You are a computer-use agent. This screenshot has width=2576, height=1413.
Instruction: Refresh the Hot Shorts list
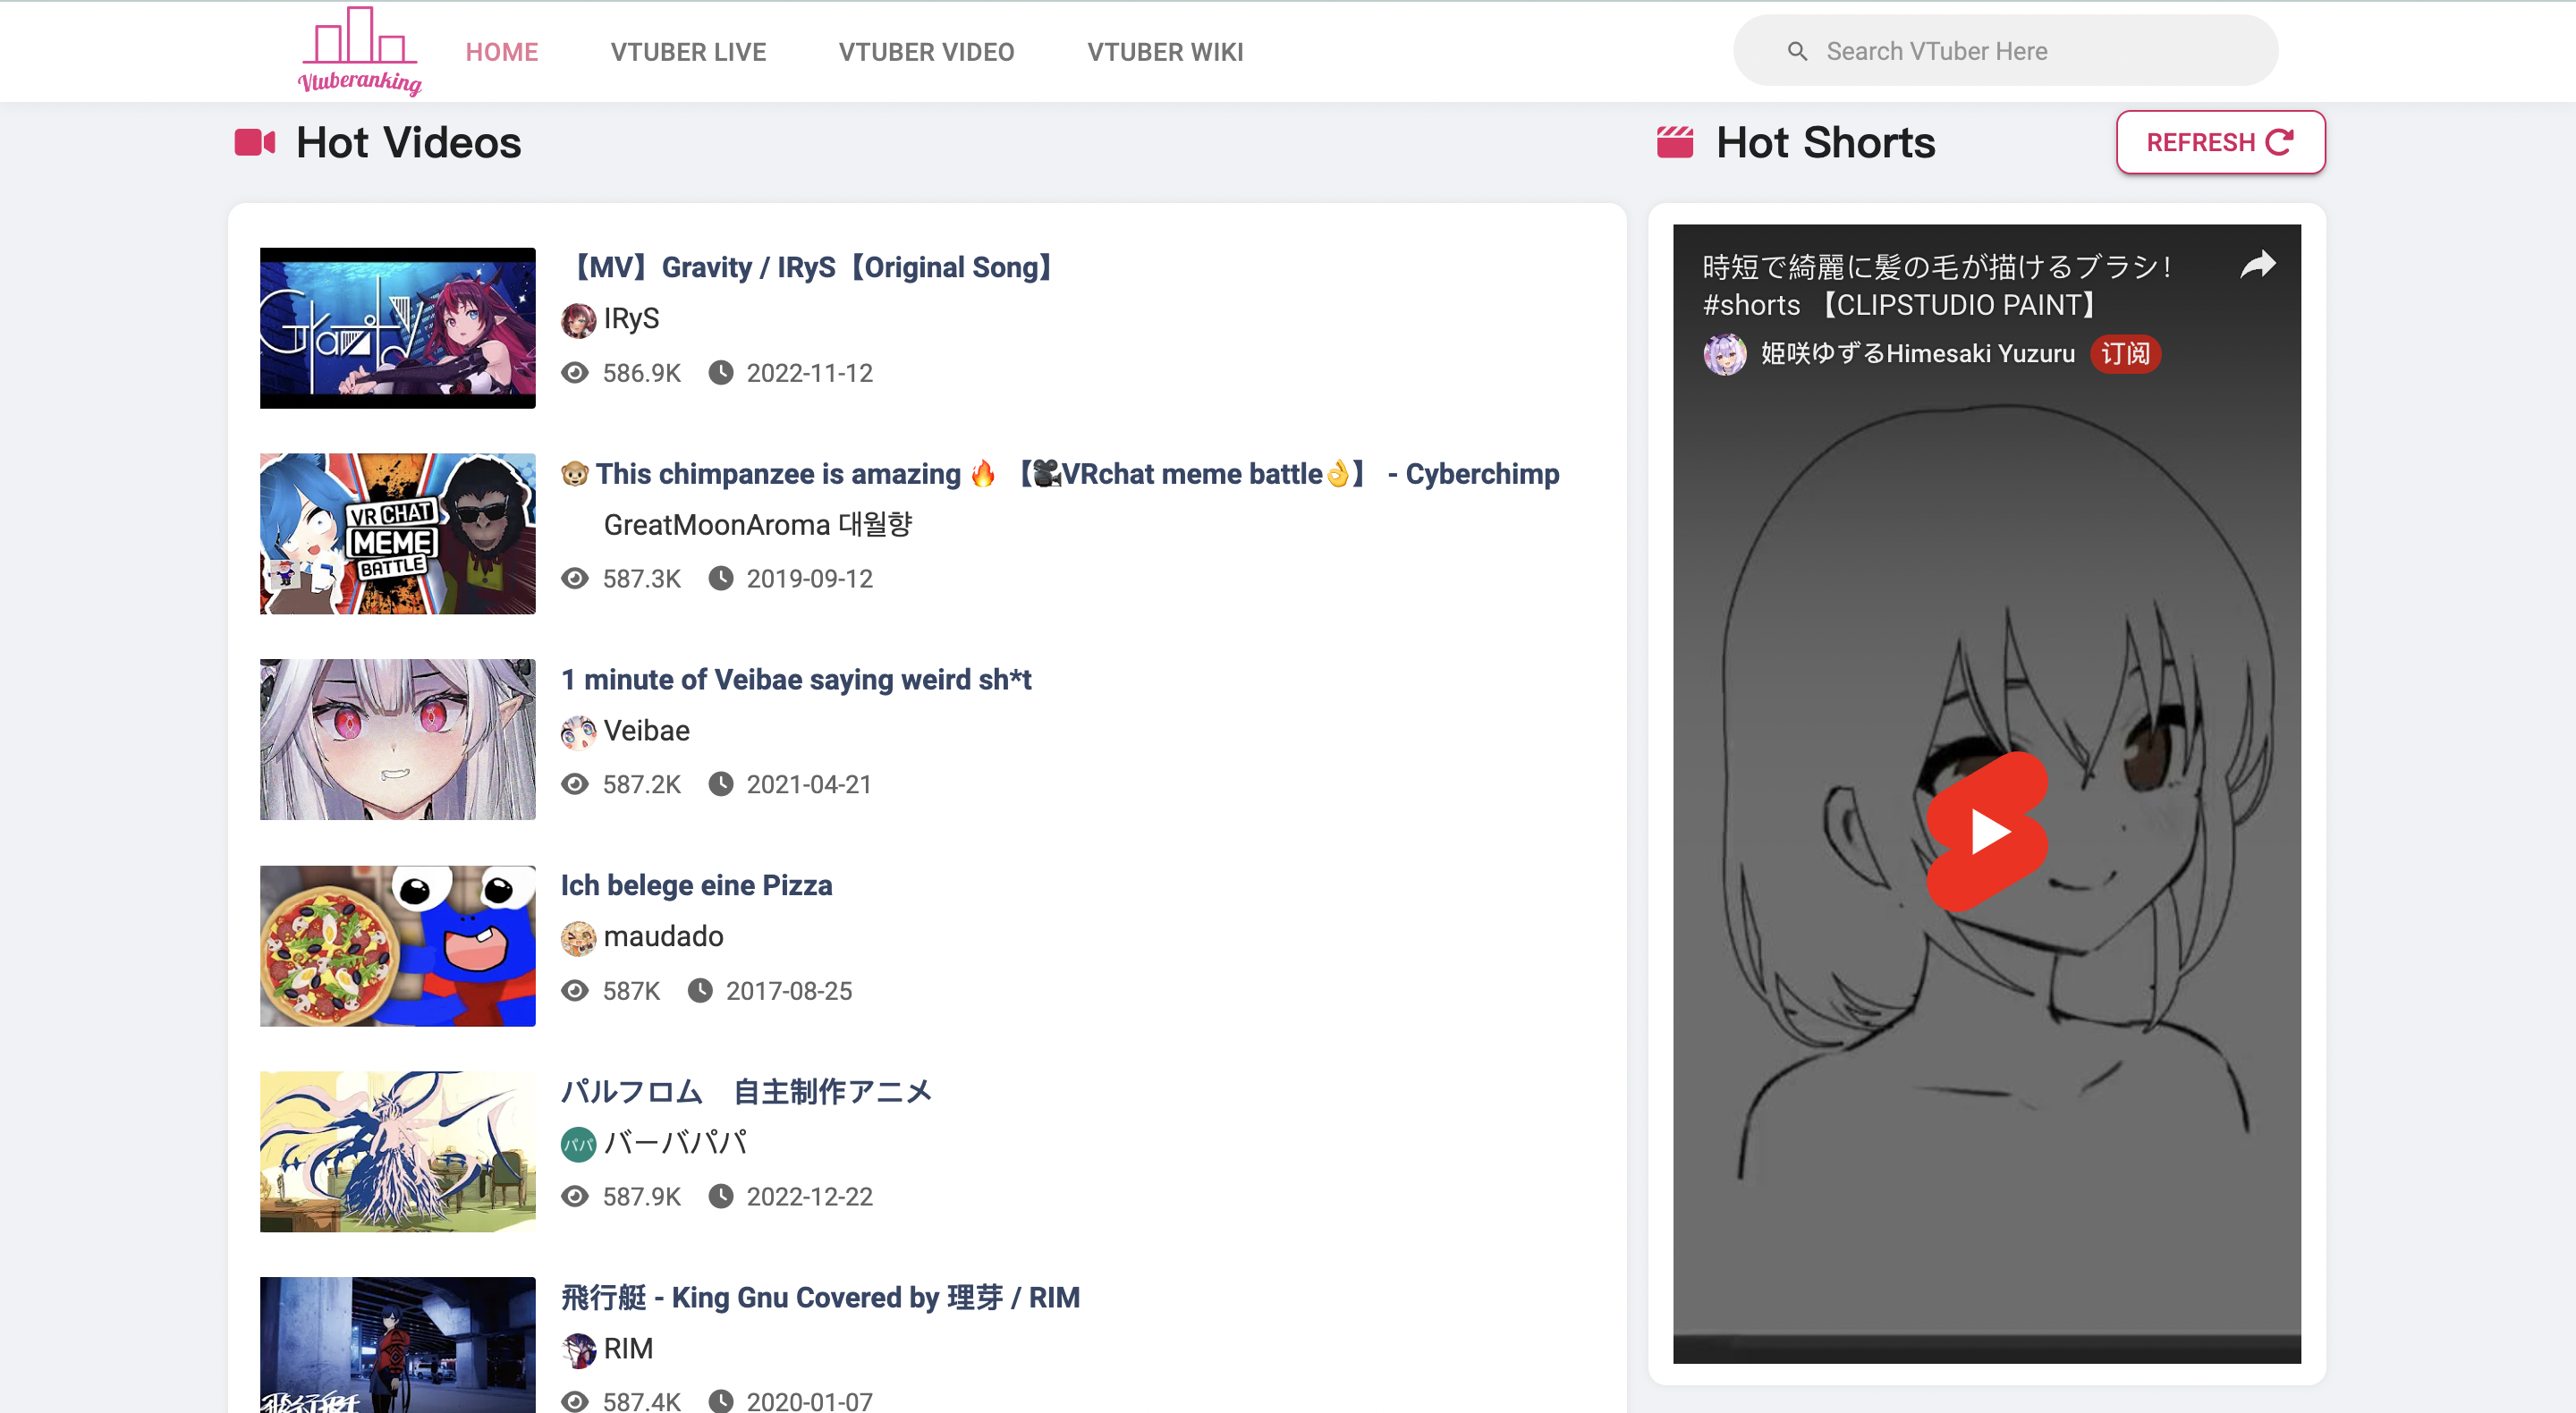coord(2220,142)
